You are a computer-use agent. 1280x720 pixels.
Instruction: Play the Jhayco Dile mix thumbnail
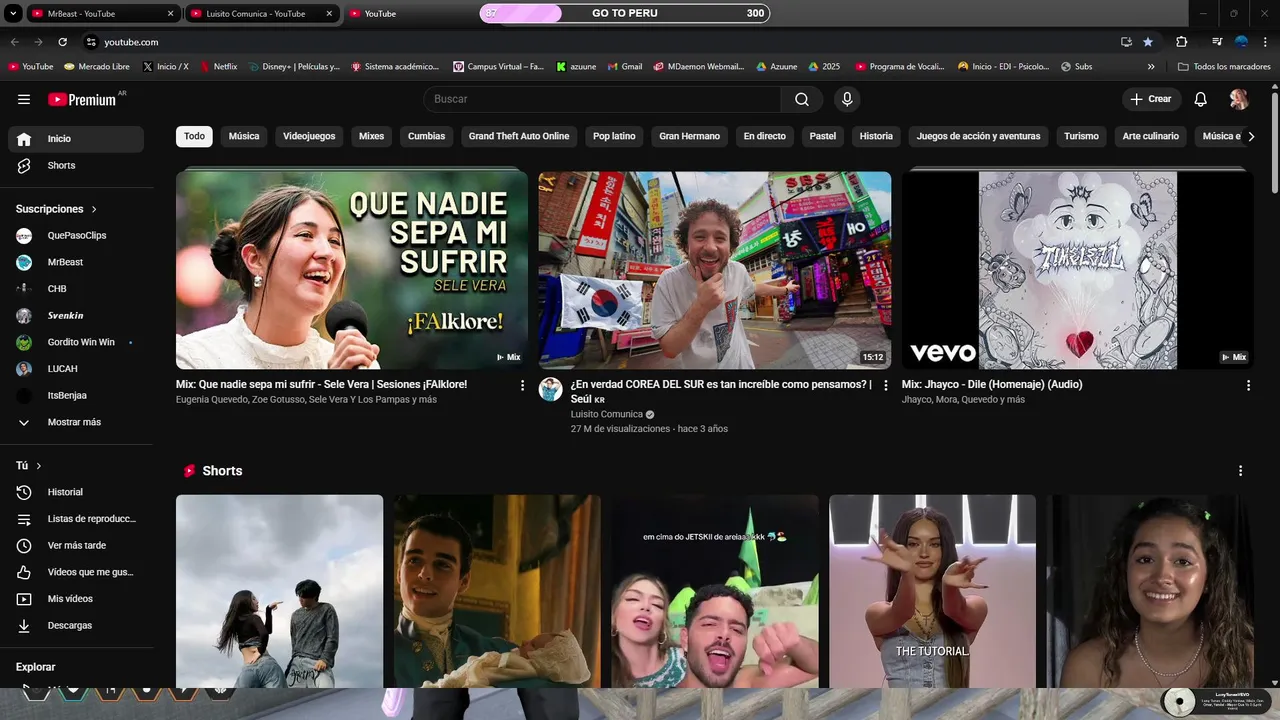coord(1077,270)
